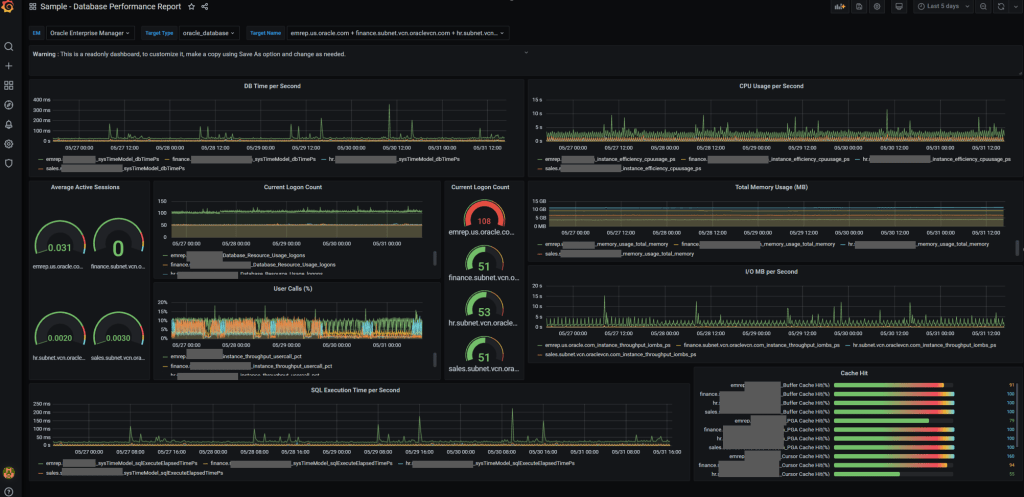
Task: Open the Last 5 days time picker
Action: [942, 7]
